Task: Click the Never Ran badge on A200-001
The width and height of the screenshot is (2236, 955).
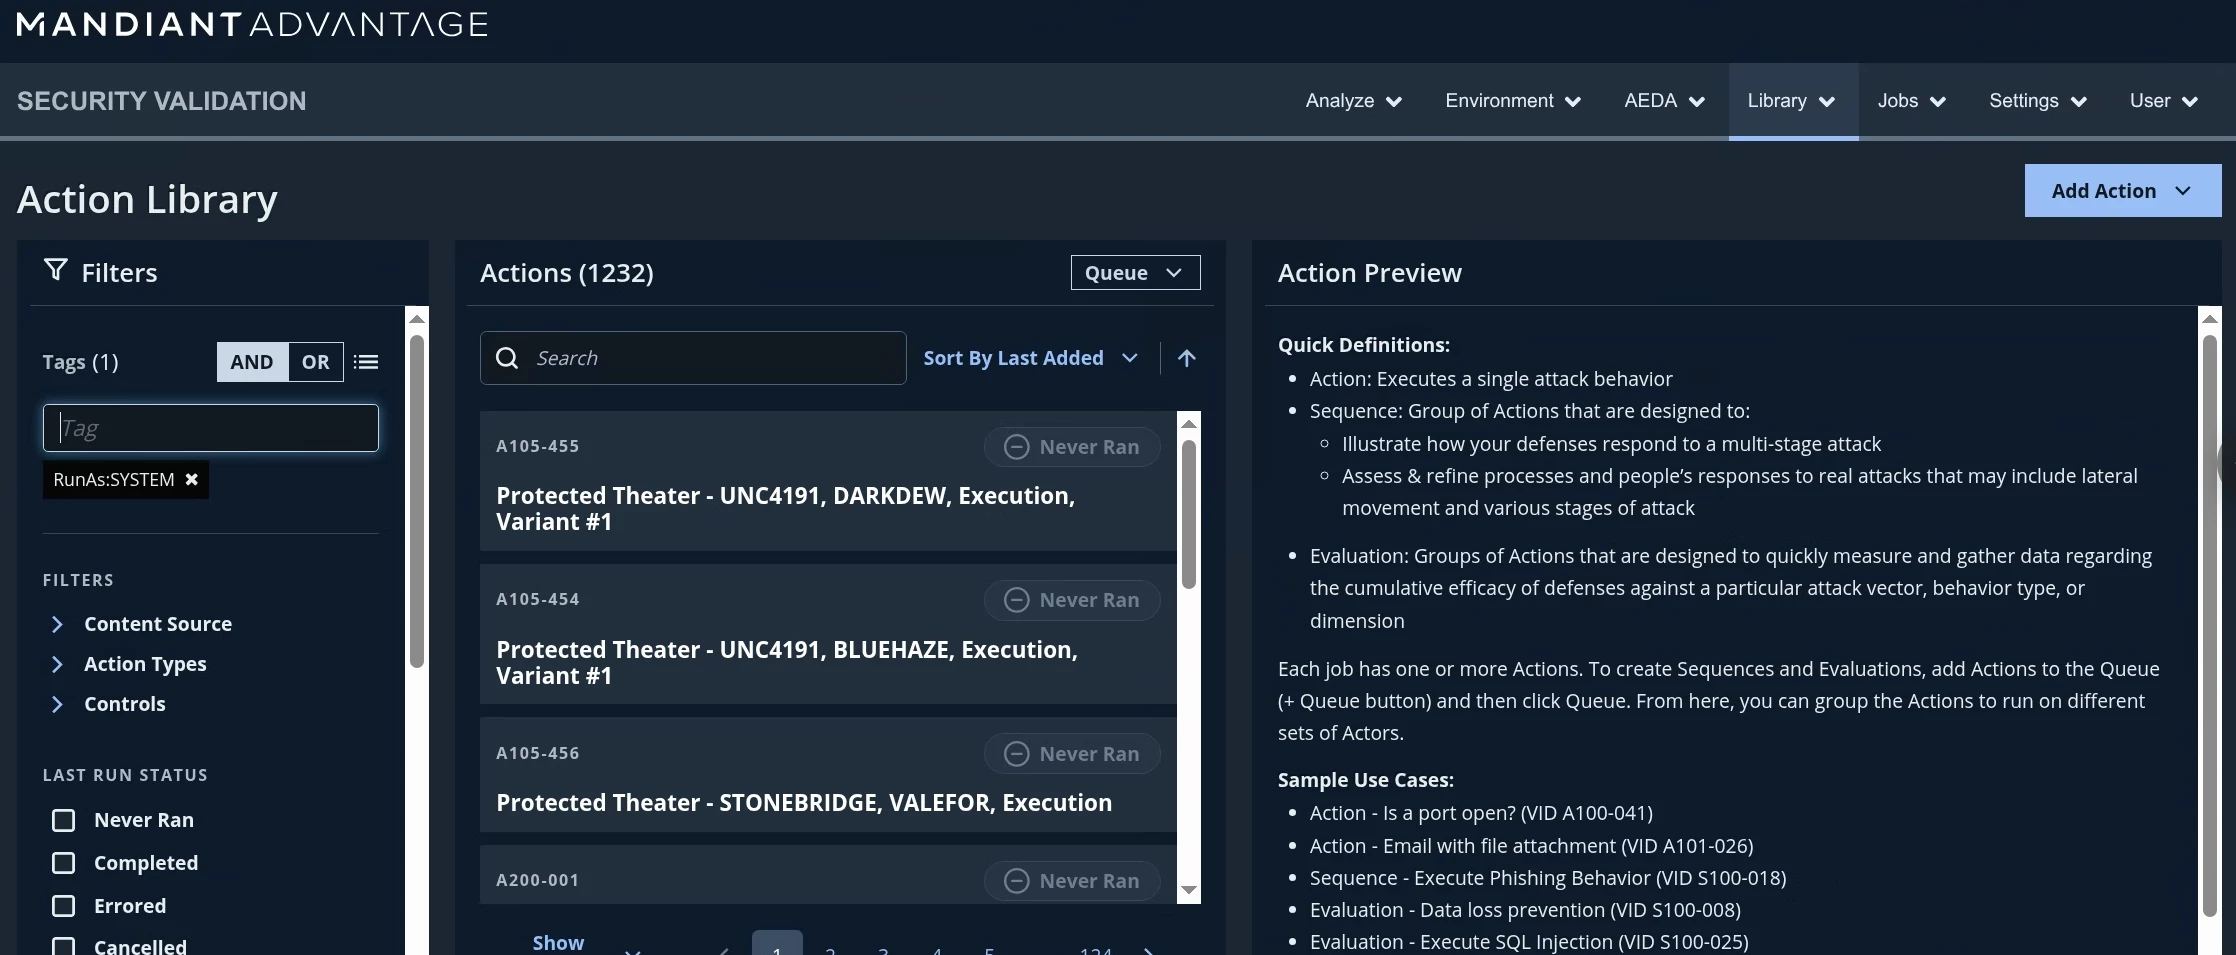Action: 1072,881
